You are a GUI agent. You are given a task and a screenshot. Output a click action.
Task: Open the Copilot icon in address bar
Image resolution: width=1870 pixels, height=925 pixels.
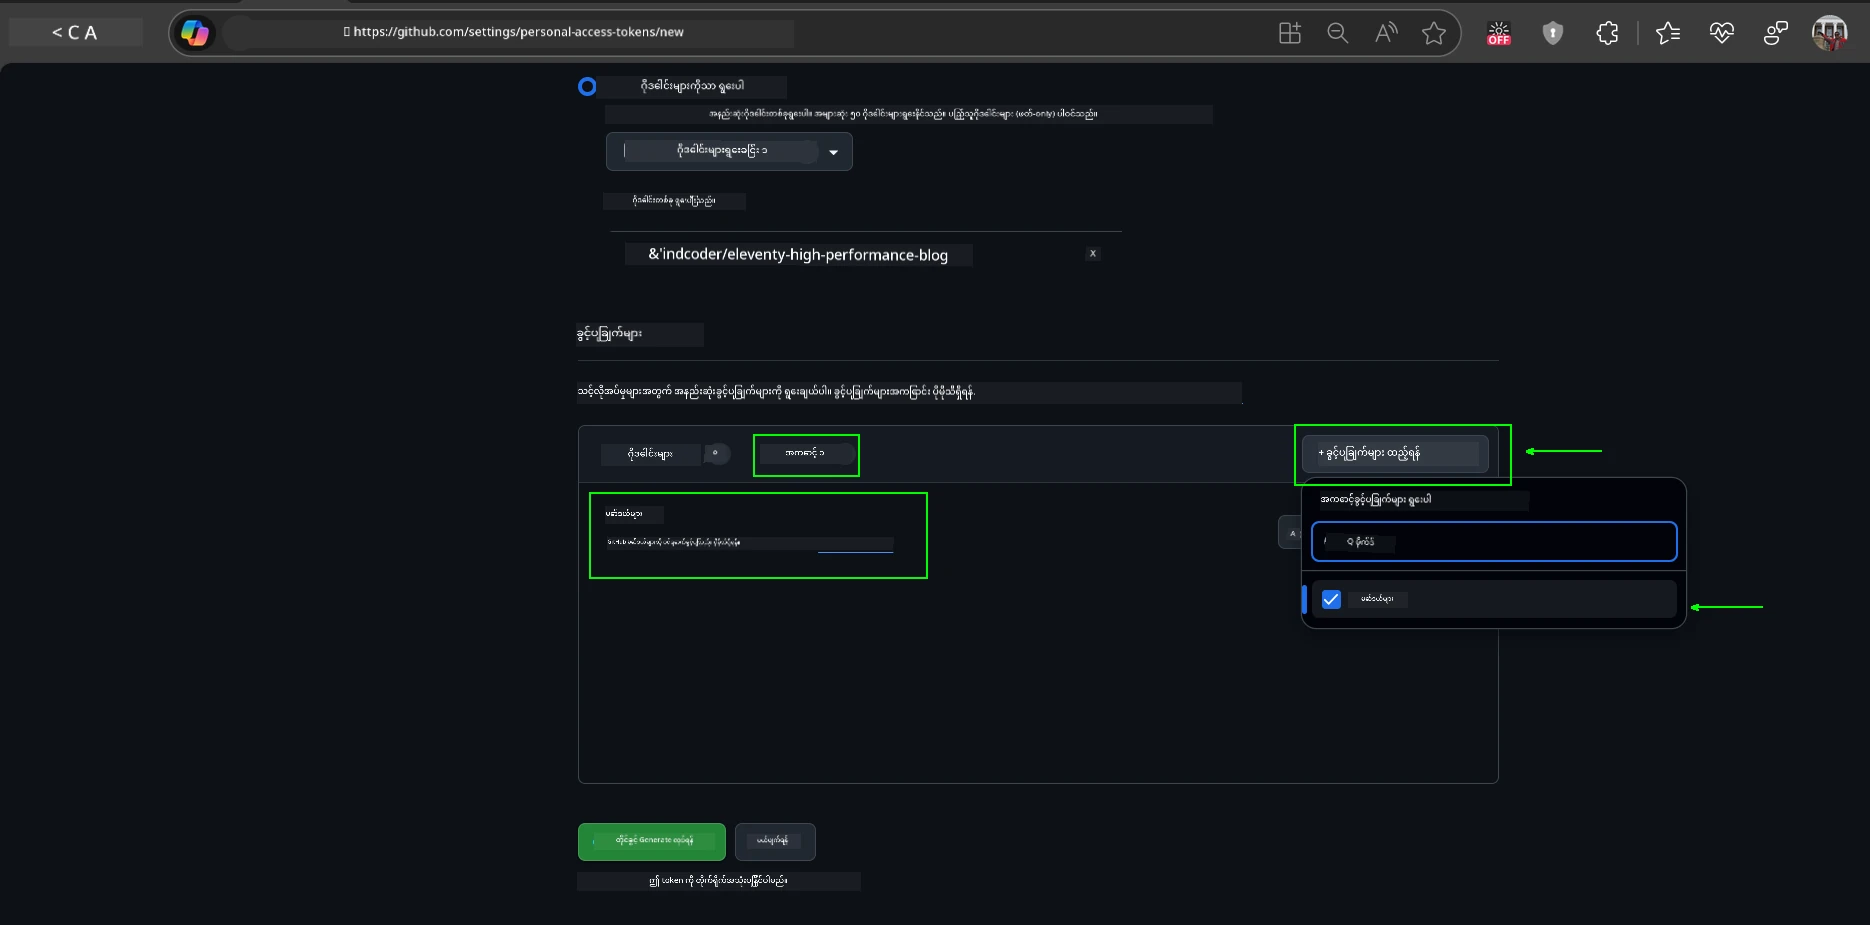tap(195, 33)
